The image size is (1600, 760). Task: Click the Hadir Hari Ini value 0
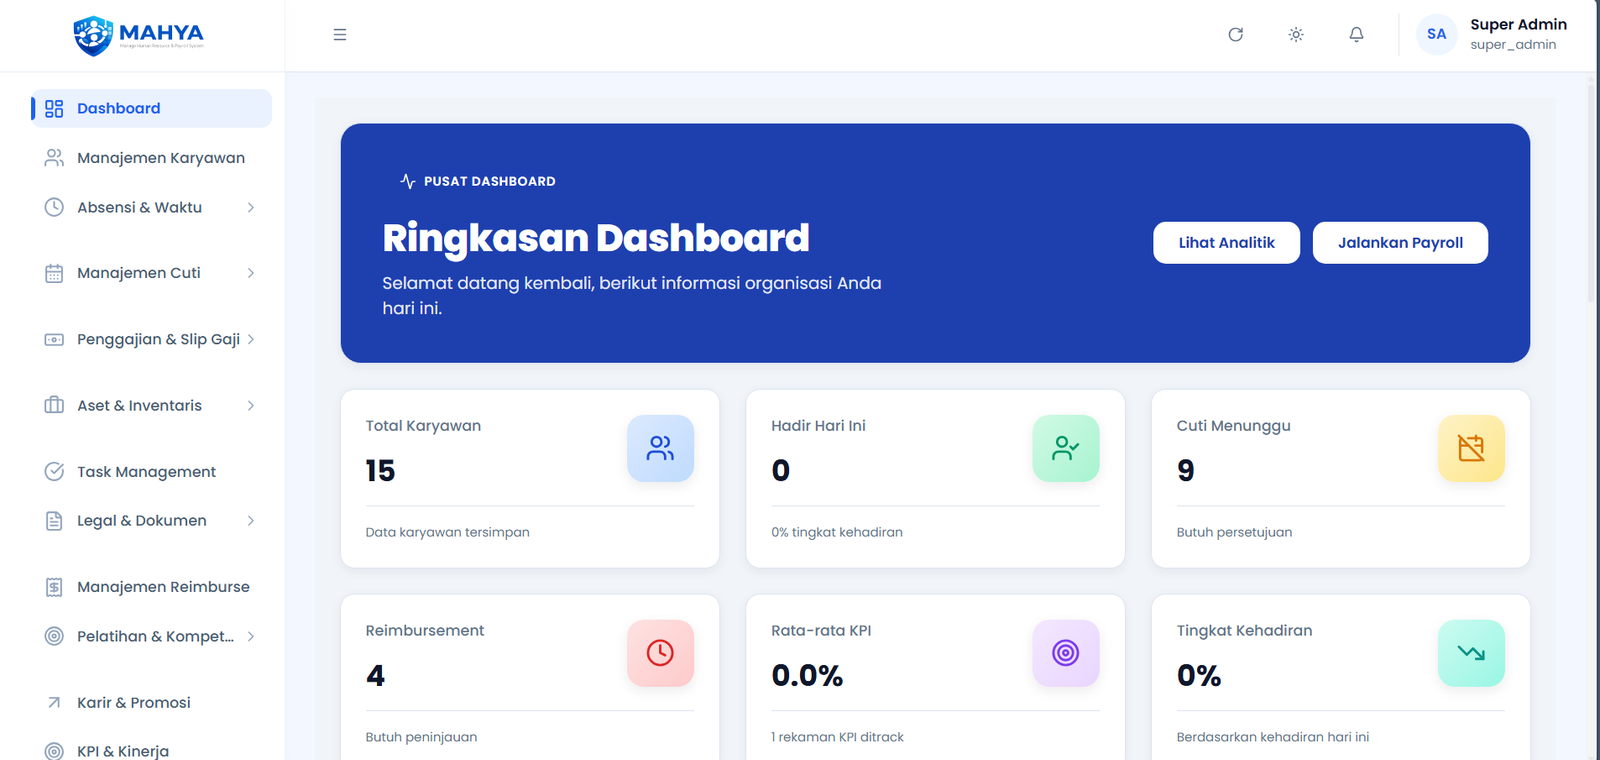(x=781, y=470)
